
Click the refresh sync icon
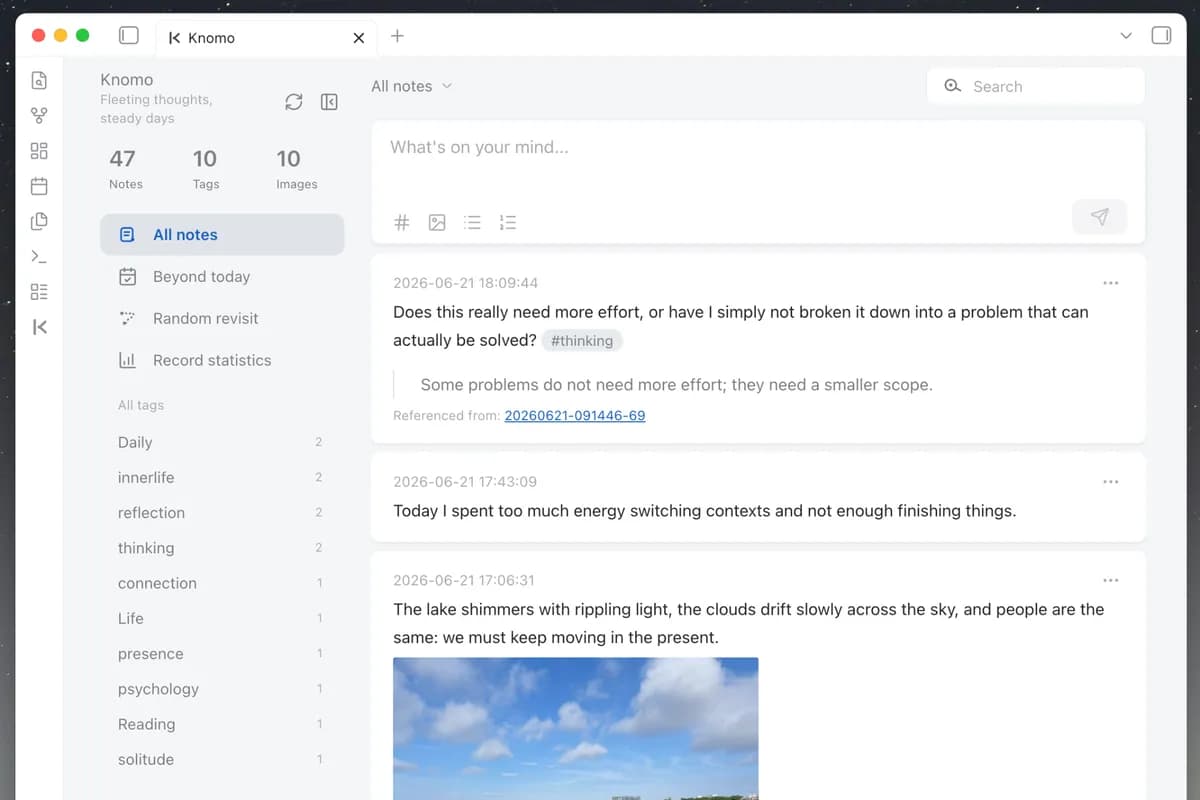pos(293,102)
